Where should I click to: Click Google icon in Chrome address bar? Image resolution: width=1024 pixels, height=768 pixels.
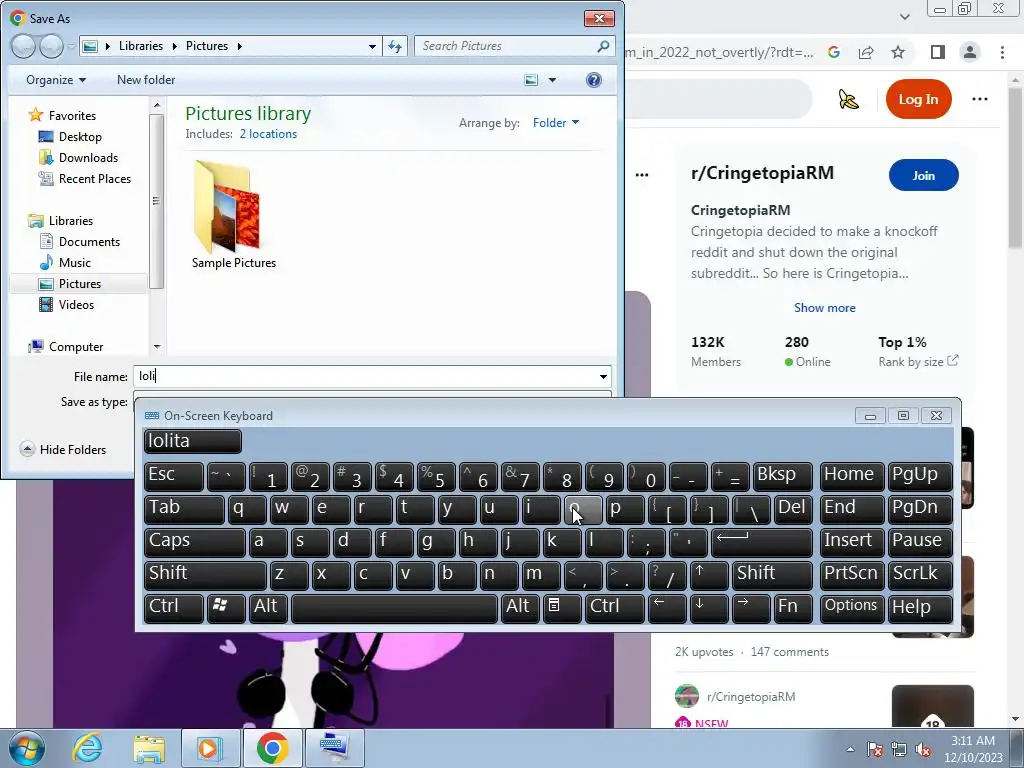click(834, 52)
